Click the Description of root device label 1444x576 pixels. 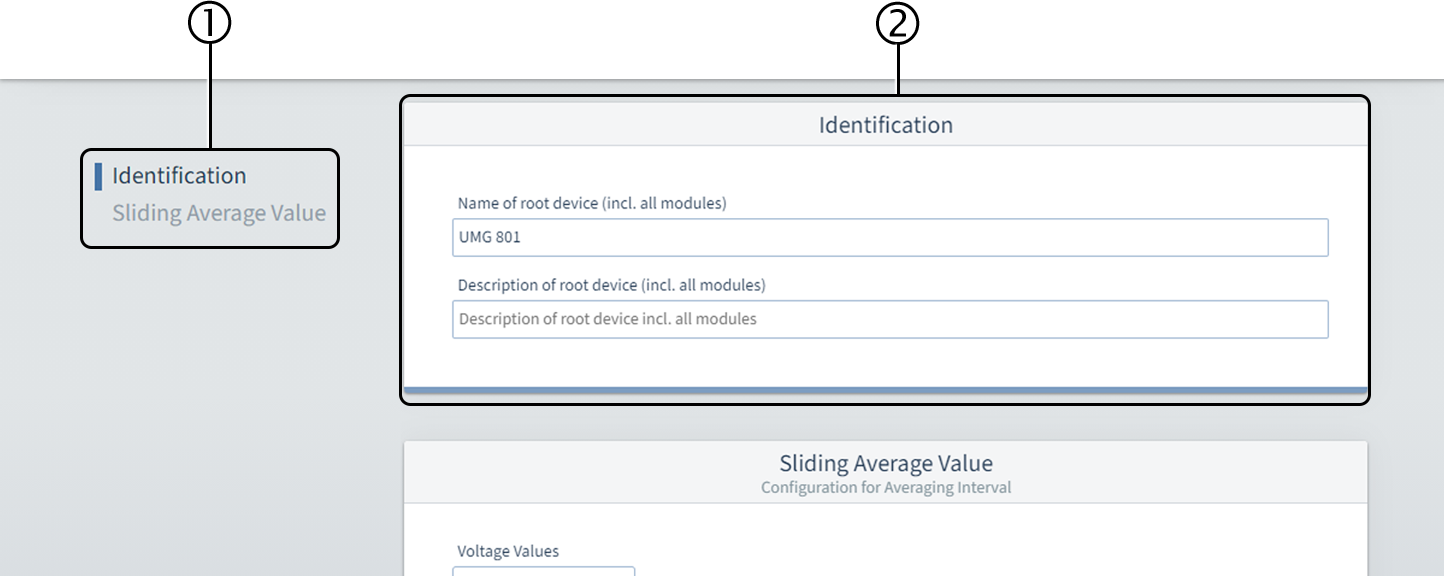click(x=610, y=285)
